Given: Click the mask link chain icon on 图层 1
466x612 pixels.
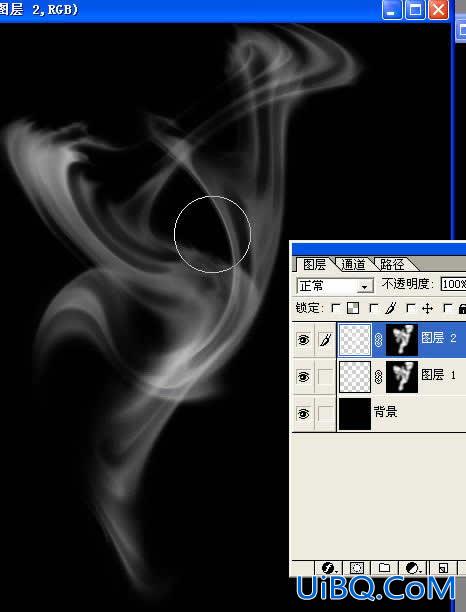Looking at the screenshot, I should coord(378,377).
